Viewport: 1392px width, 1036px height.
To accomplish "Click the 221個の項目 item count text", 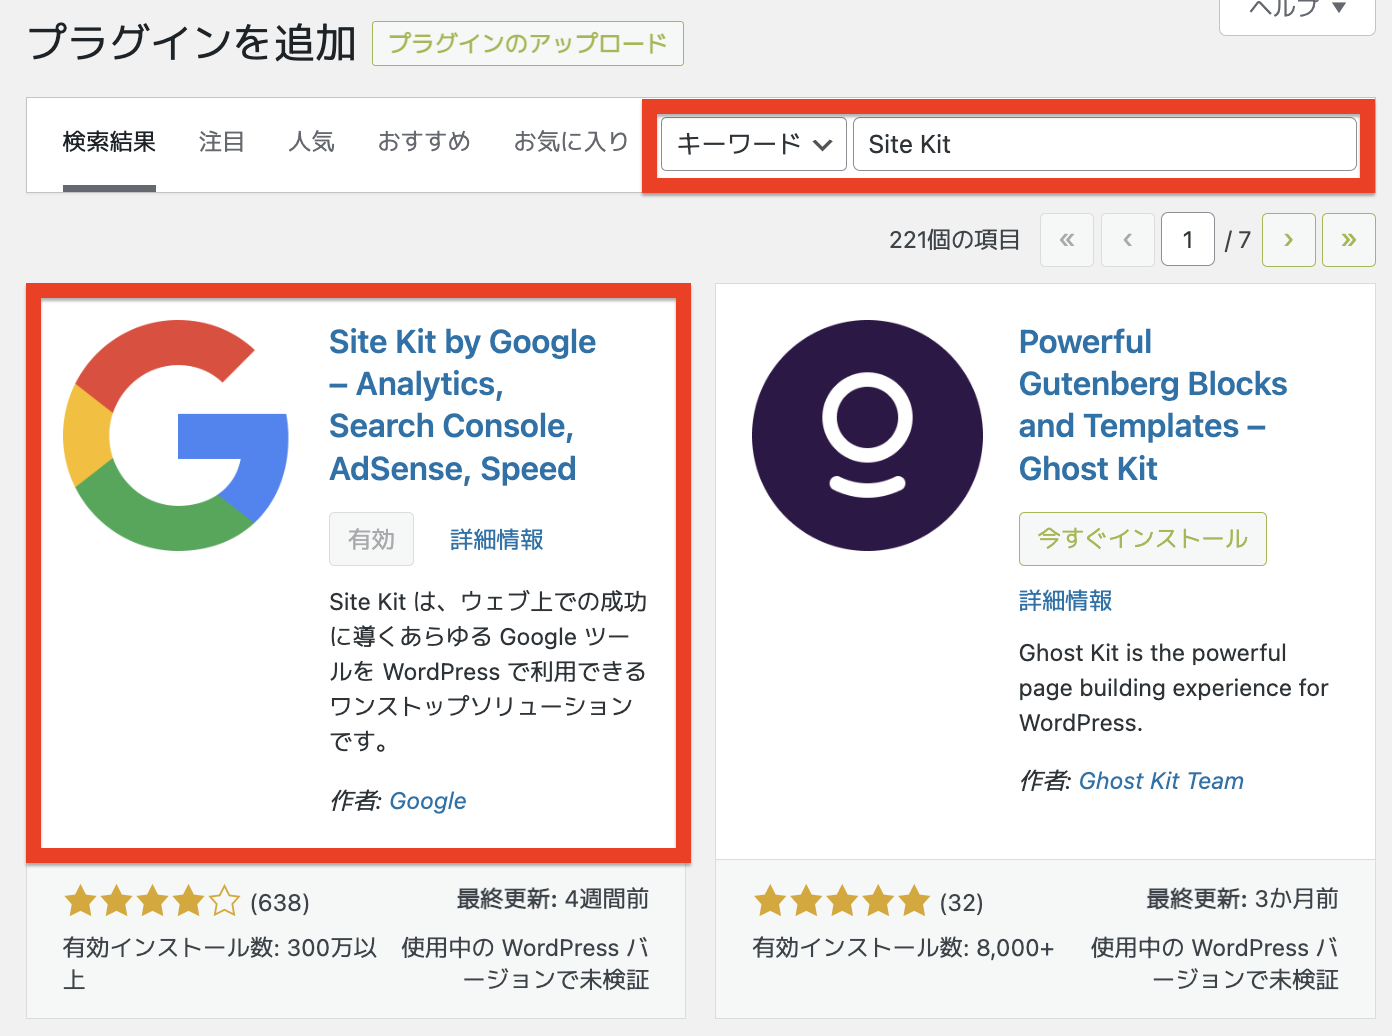I will coord(955,240).
